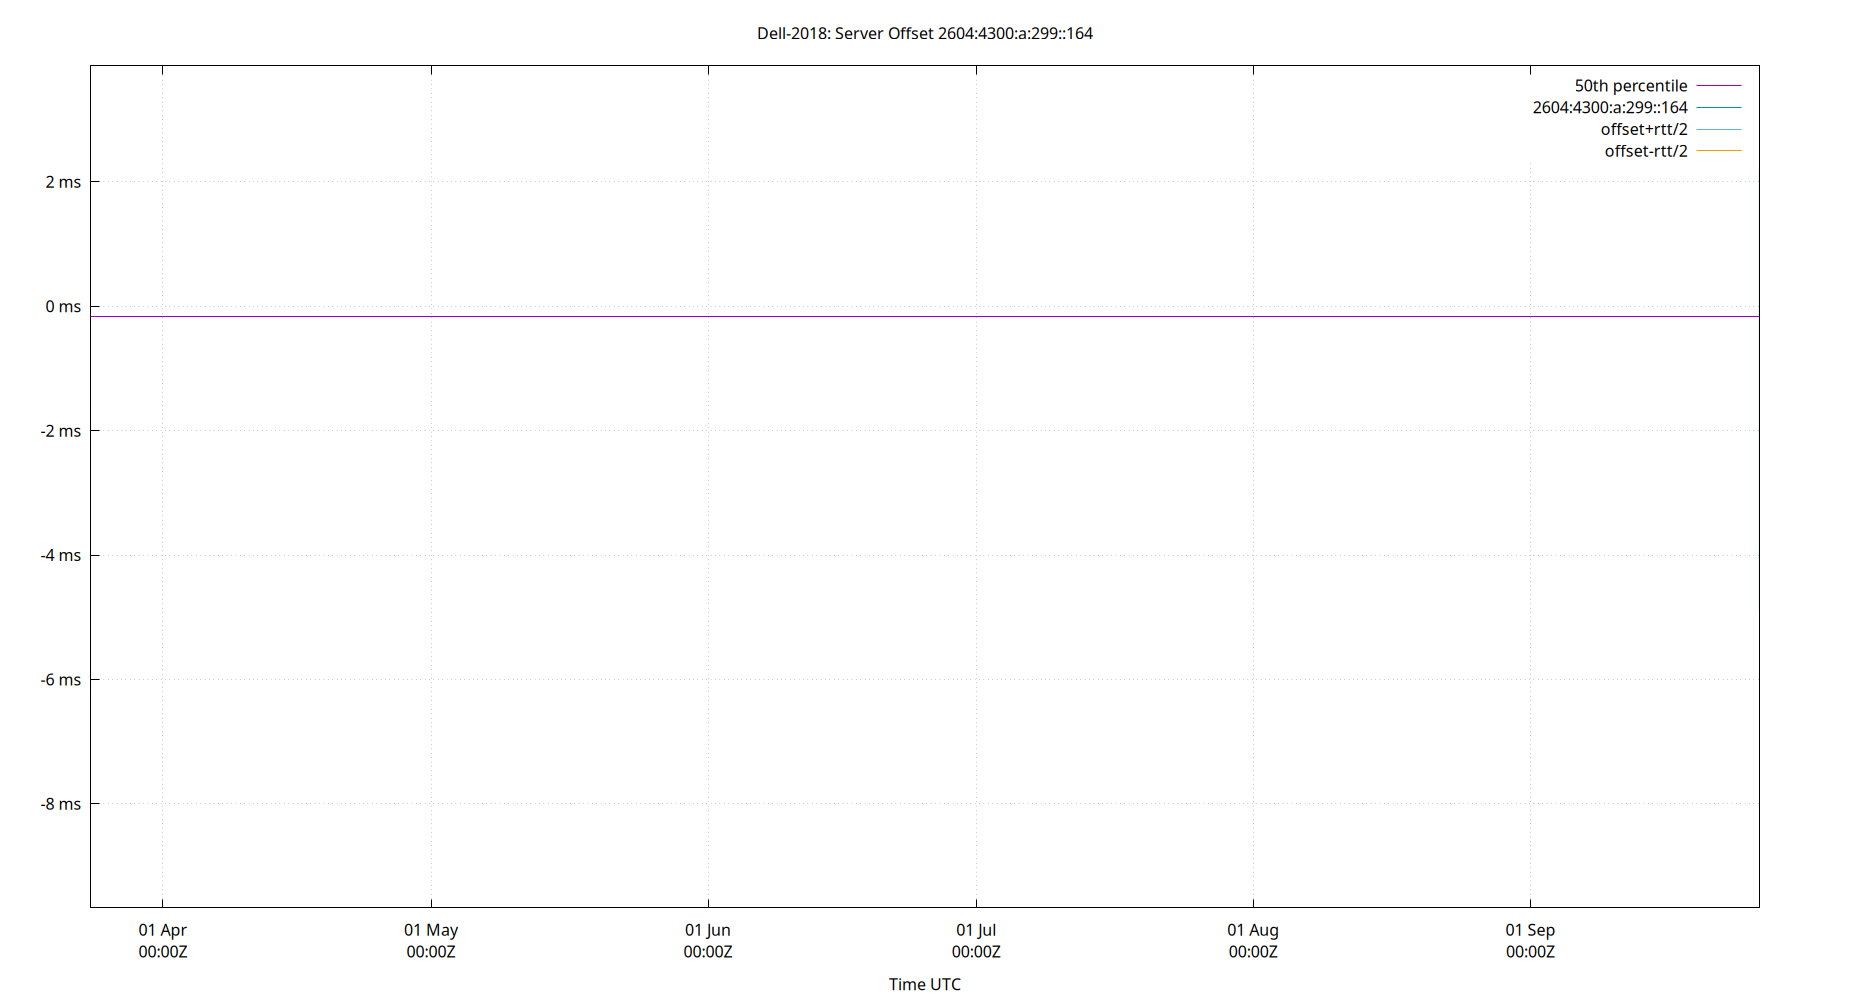
Task: Click the chart title Dell-2018: Server Offset
Action: click(x=925, y=33)
